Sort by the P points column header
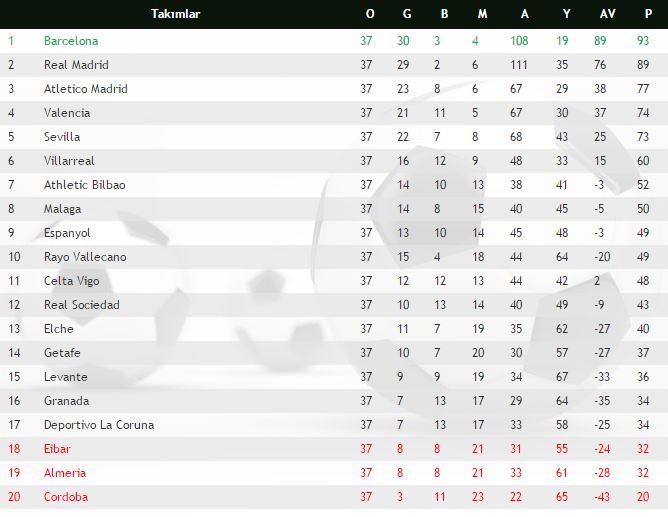This screenshot has height=517, width=668. (641, 14)
